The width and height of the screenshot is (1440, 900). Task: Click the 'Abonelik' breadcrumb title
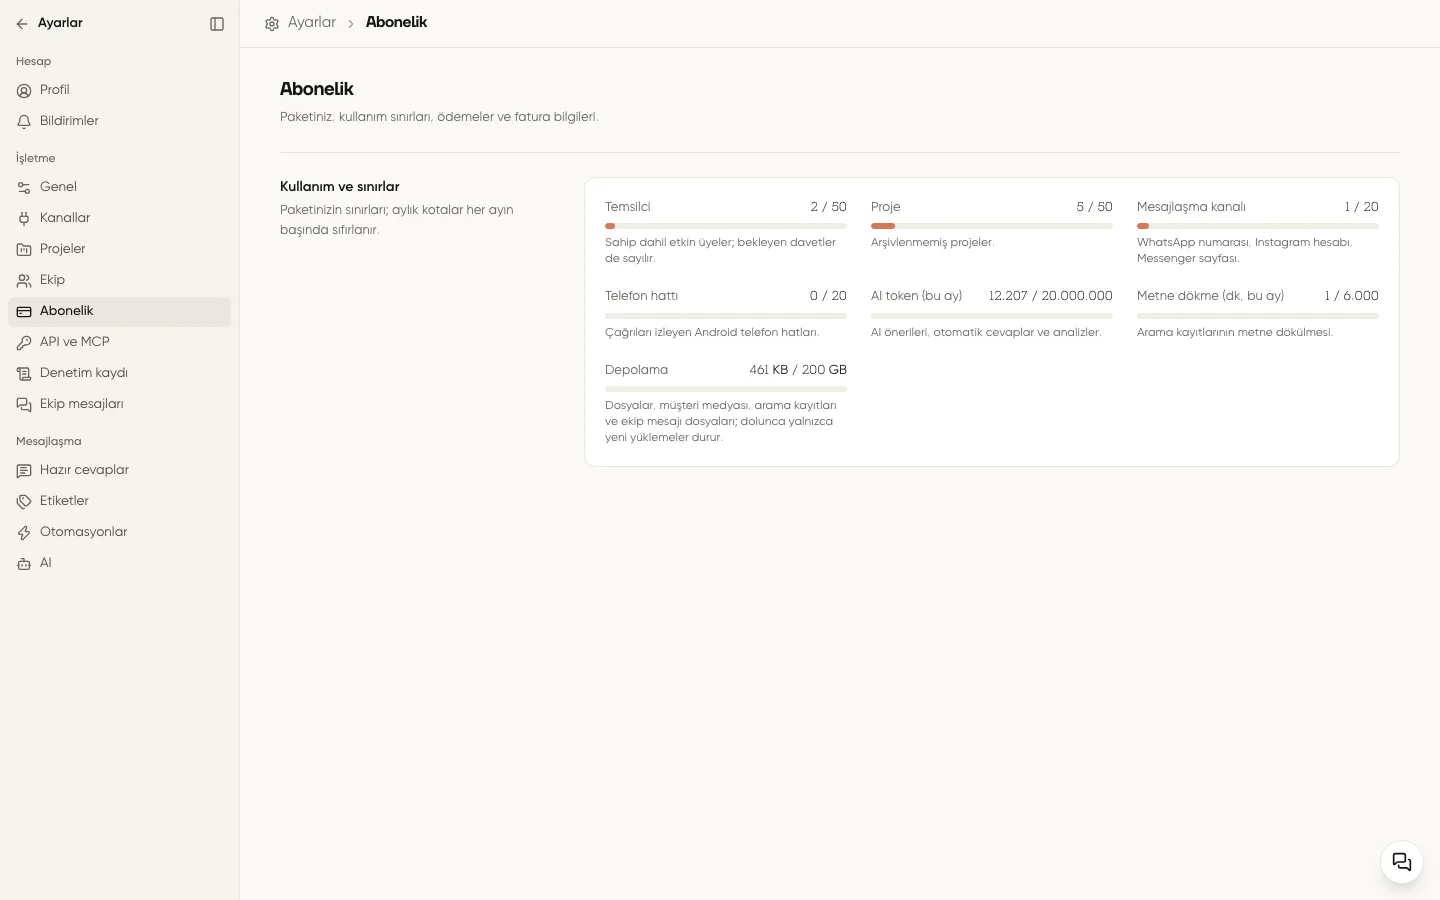point(396,22)
